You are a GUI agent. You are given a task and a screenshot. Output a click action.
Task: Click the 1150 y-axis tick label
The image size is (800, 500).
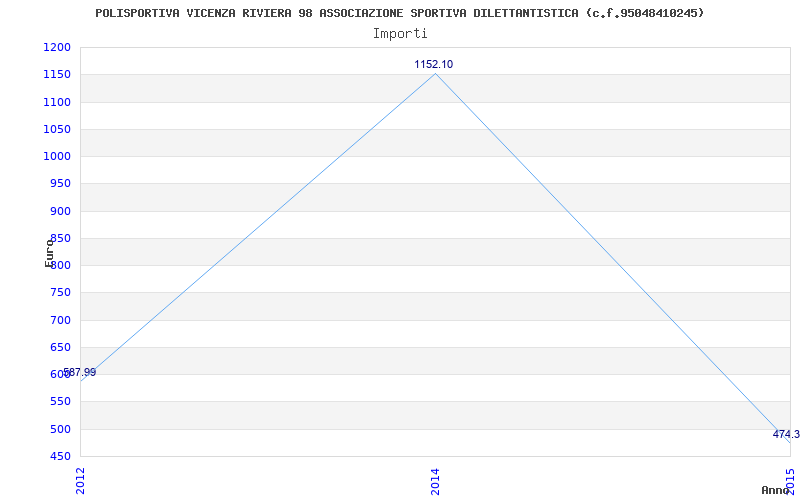[57, 75]
